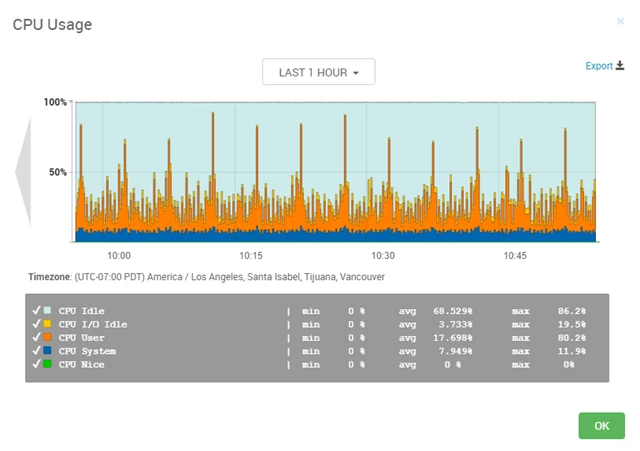This screenshot has height=451, width=640.
Task: Click the dark blue CPU System swatch
Action: (x=48, y=351)
